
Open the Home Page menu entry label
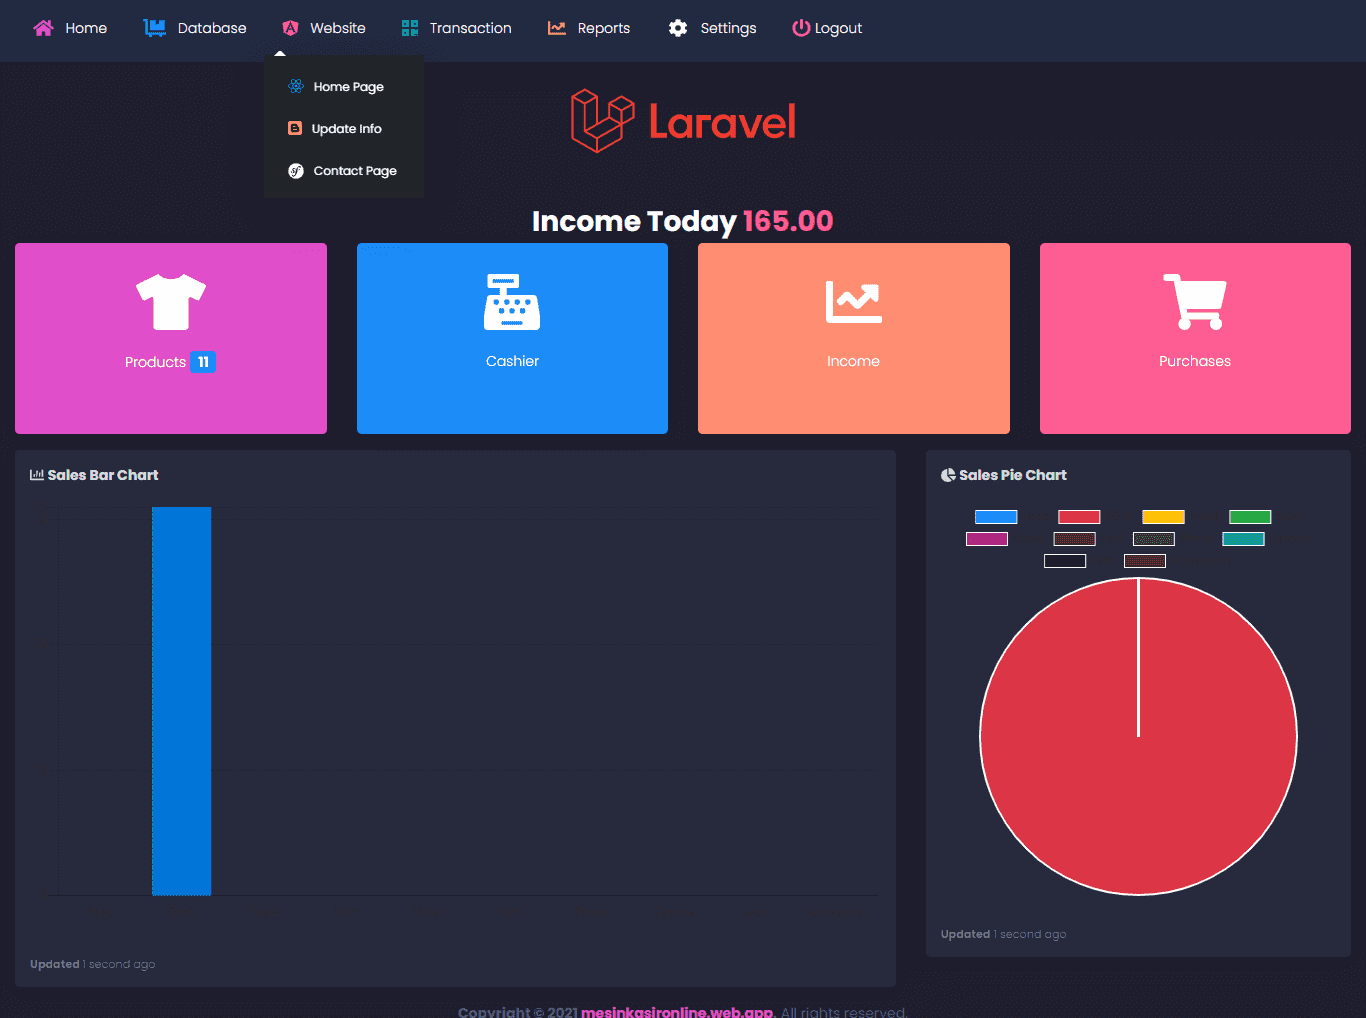click(349, 87)
